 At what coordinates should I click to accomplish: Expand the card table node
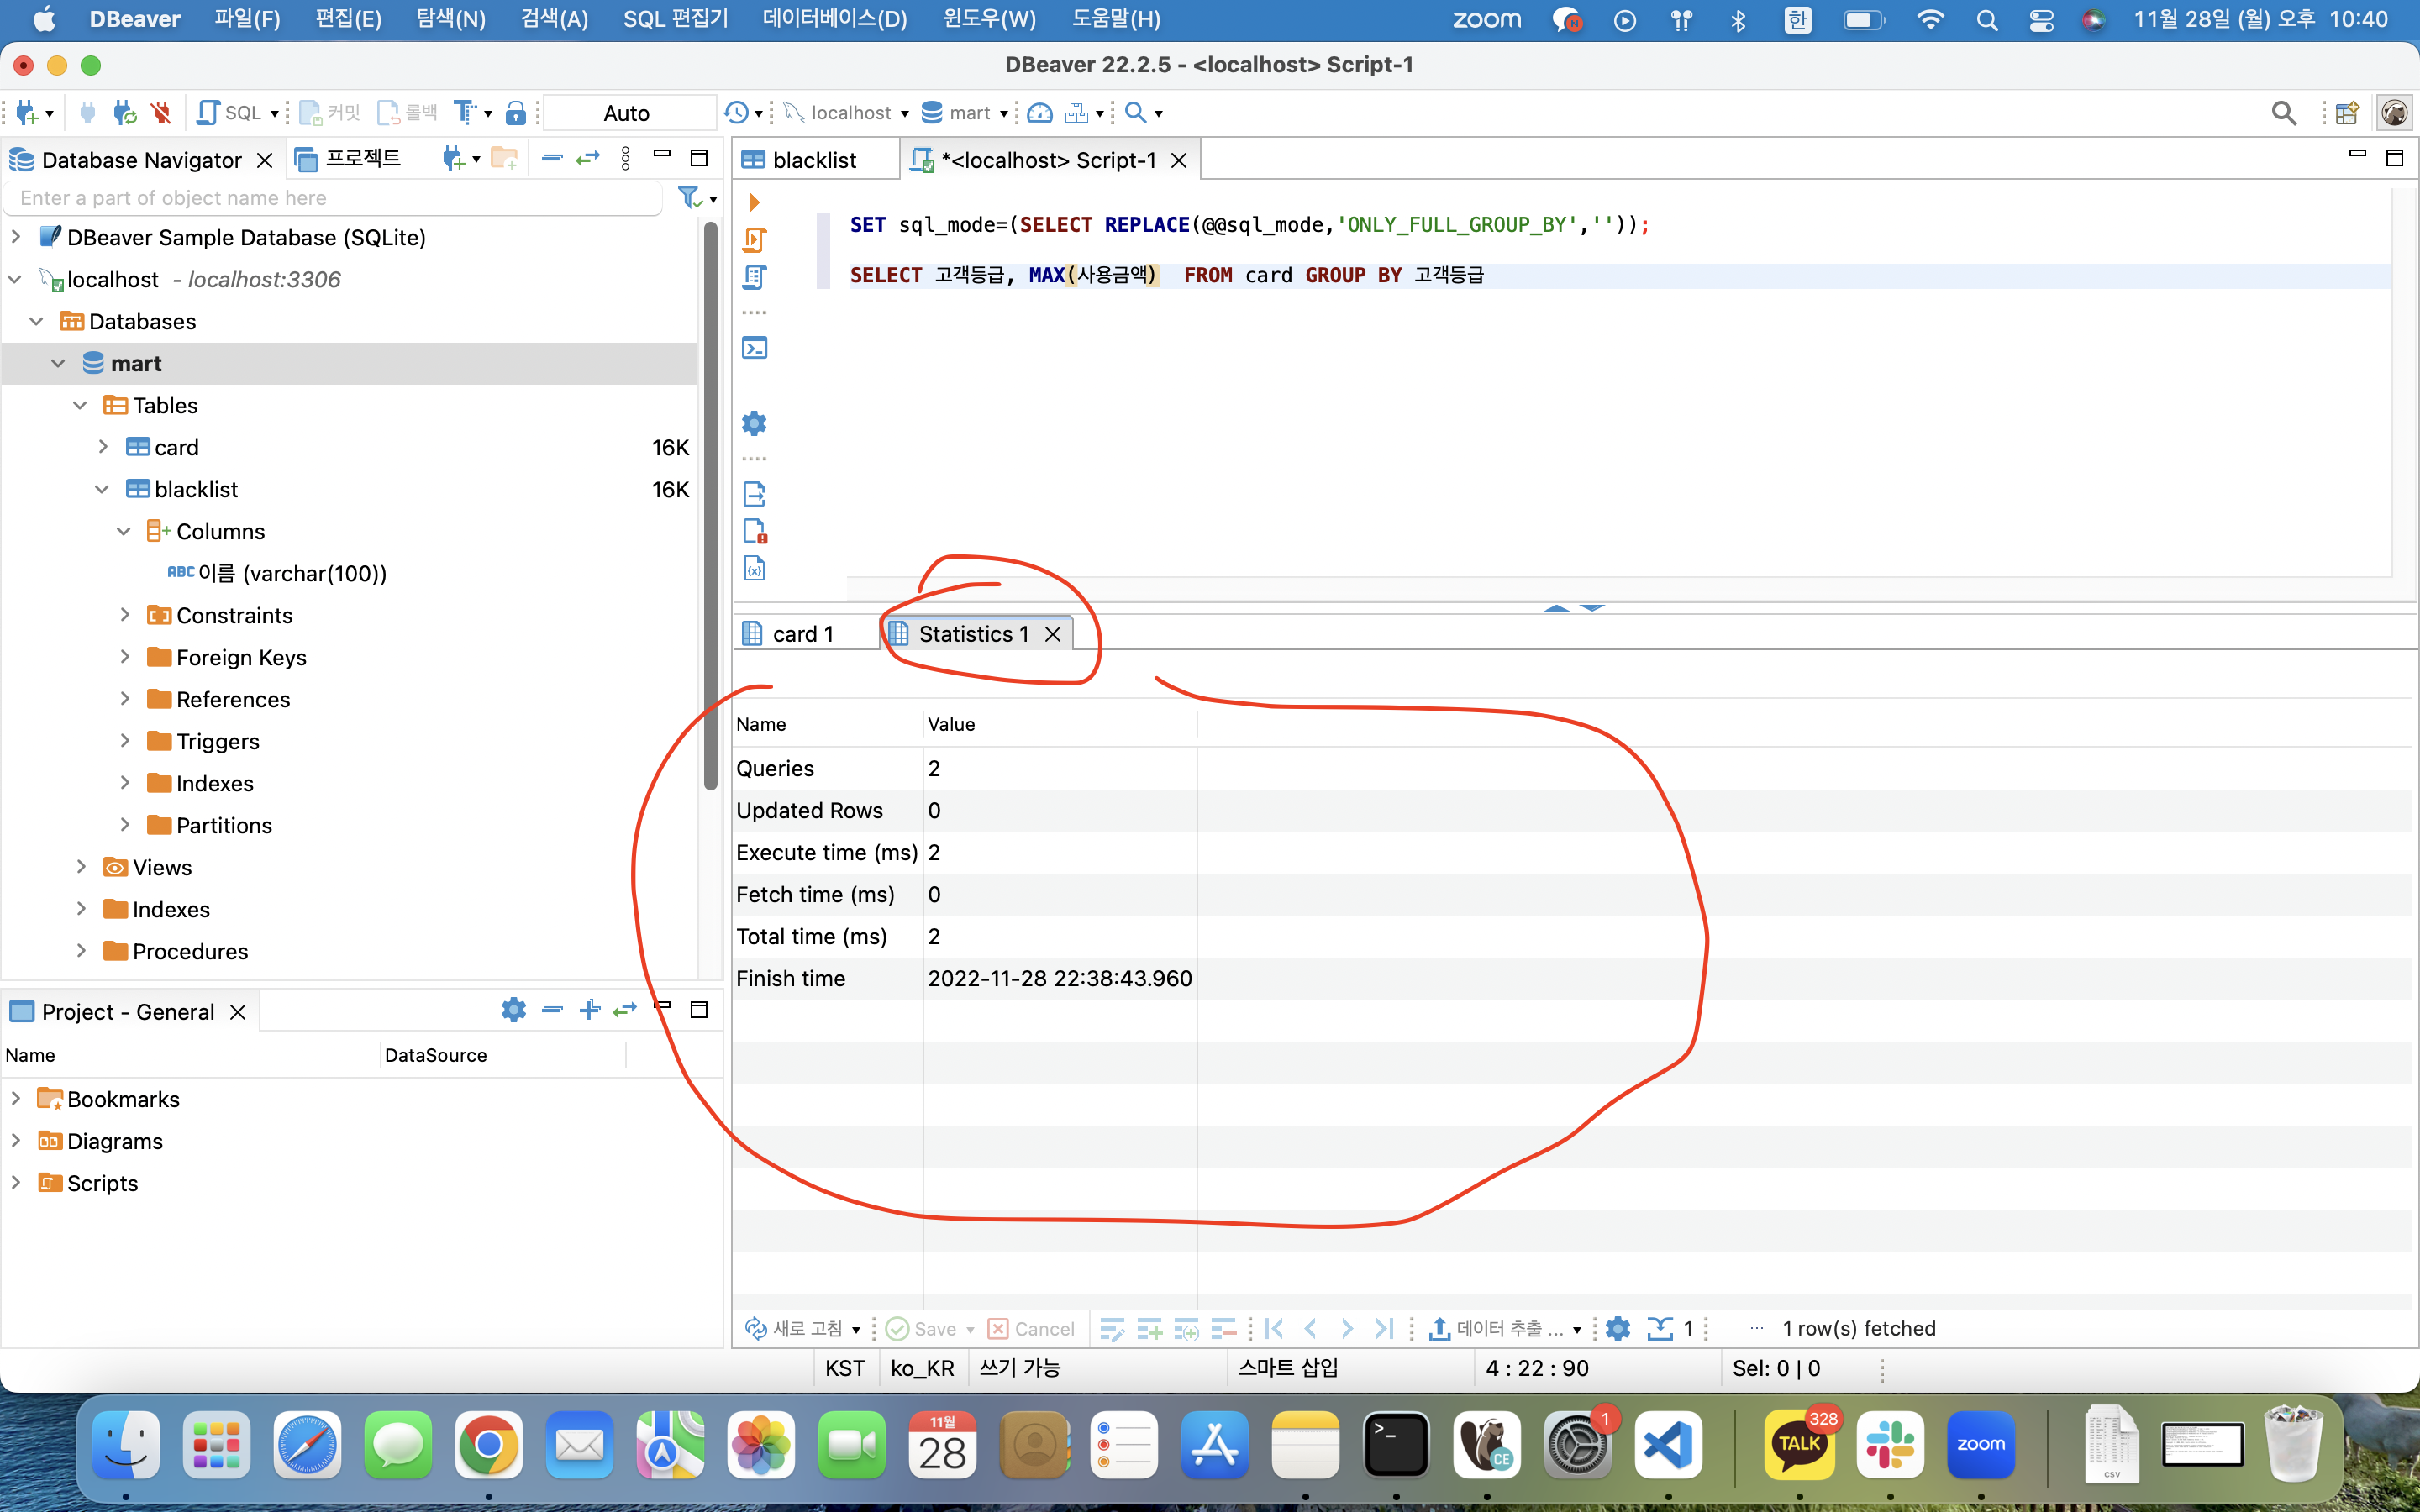point(102,447)
